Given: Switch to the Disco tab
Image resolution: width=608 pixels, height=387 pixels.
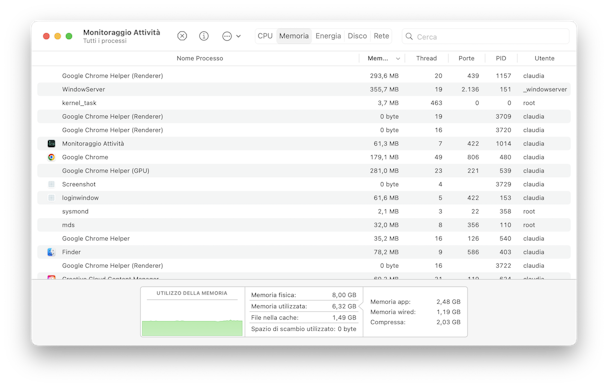Looking at the screenshot, I should (x=357, y=36).
